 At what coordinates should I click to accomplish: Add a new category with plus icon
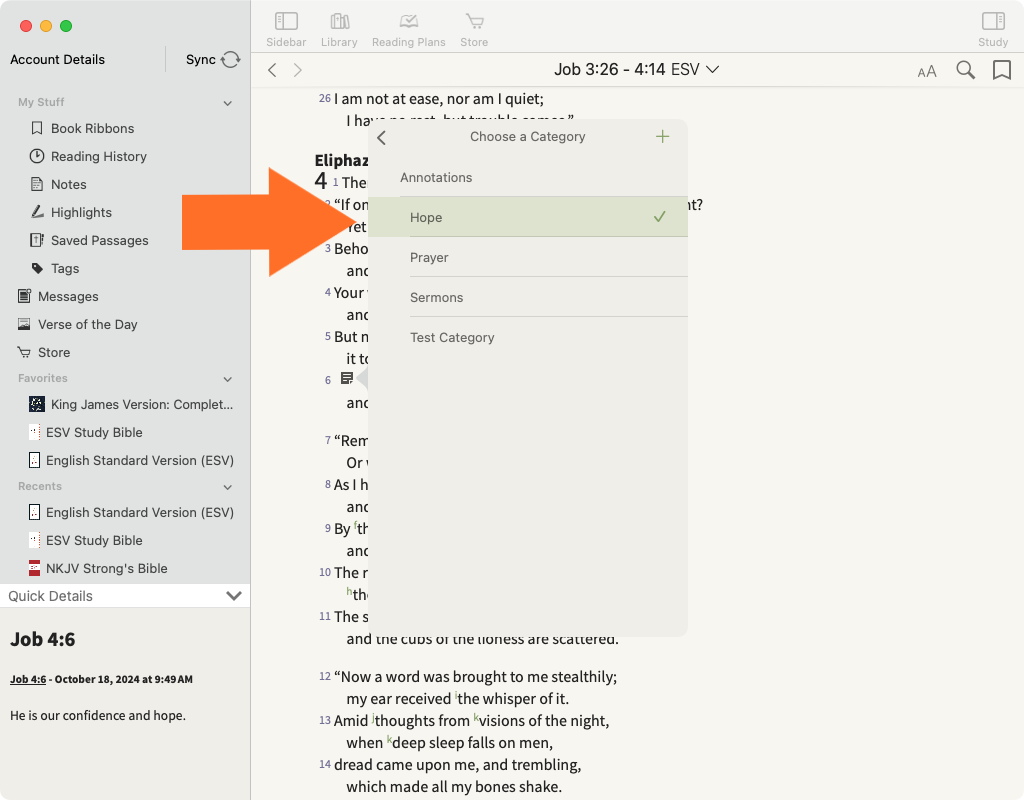point(662,137)
